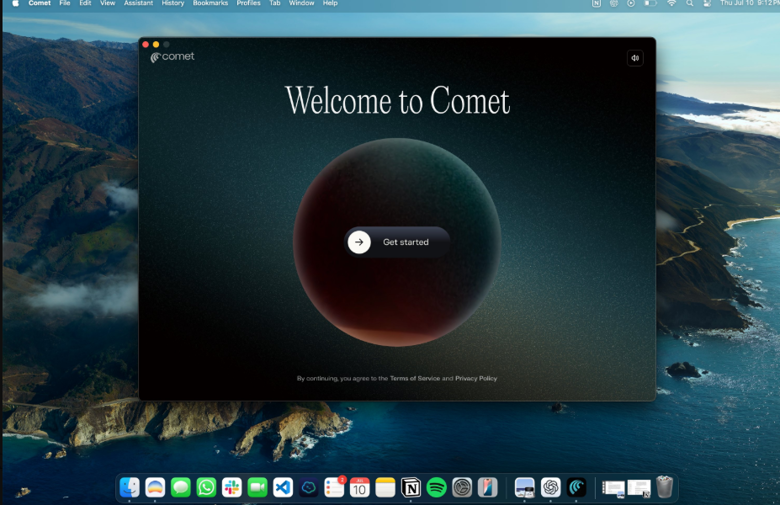Viewport: 780px width, 505px height.
Task: Open Notes from the dock
Action: pos(385,488)
